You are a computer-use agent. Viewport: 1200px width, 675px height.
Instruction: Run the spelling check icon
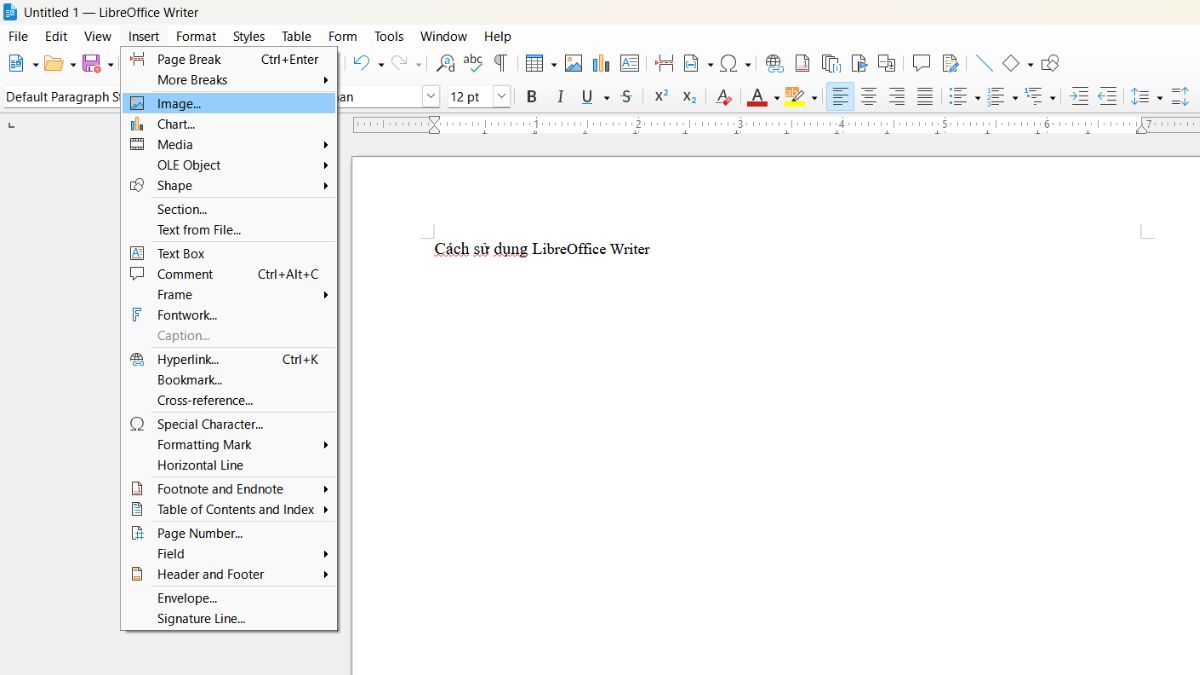473,63
